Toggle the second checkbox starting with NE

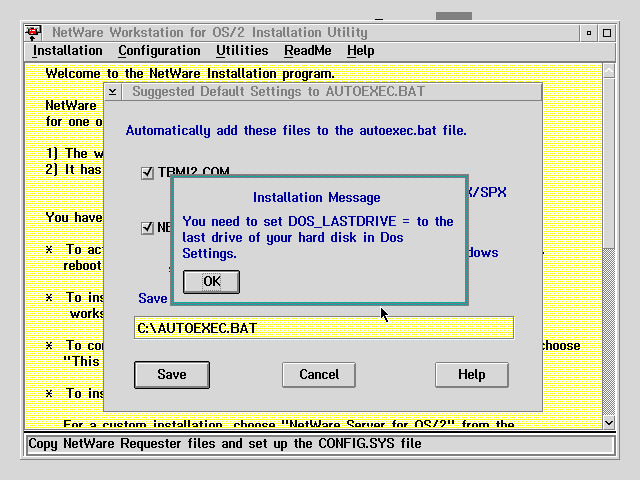(x=147, y=228)
